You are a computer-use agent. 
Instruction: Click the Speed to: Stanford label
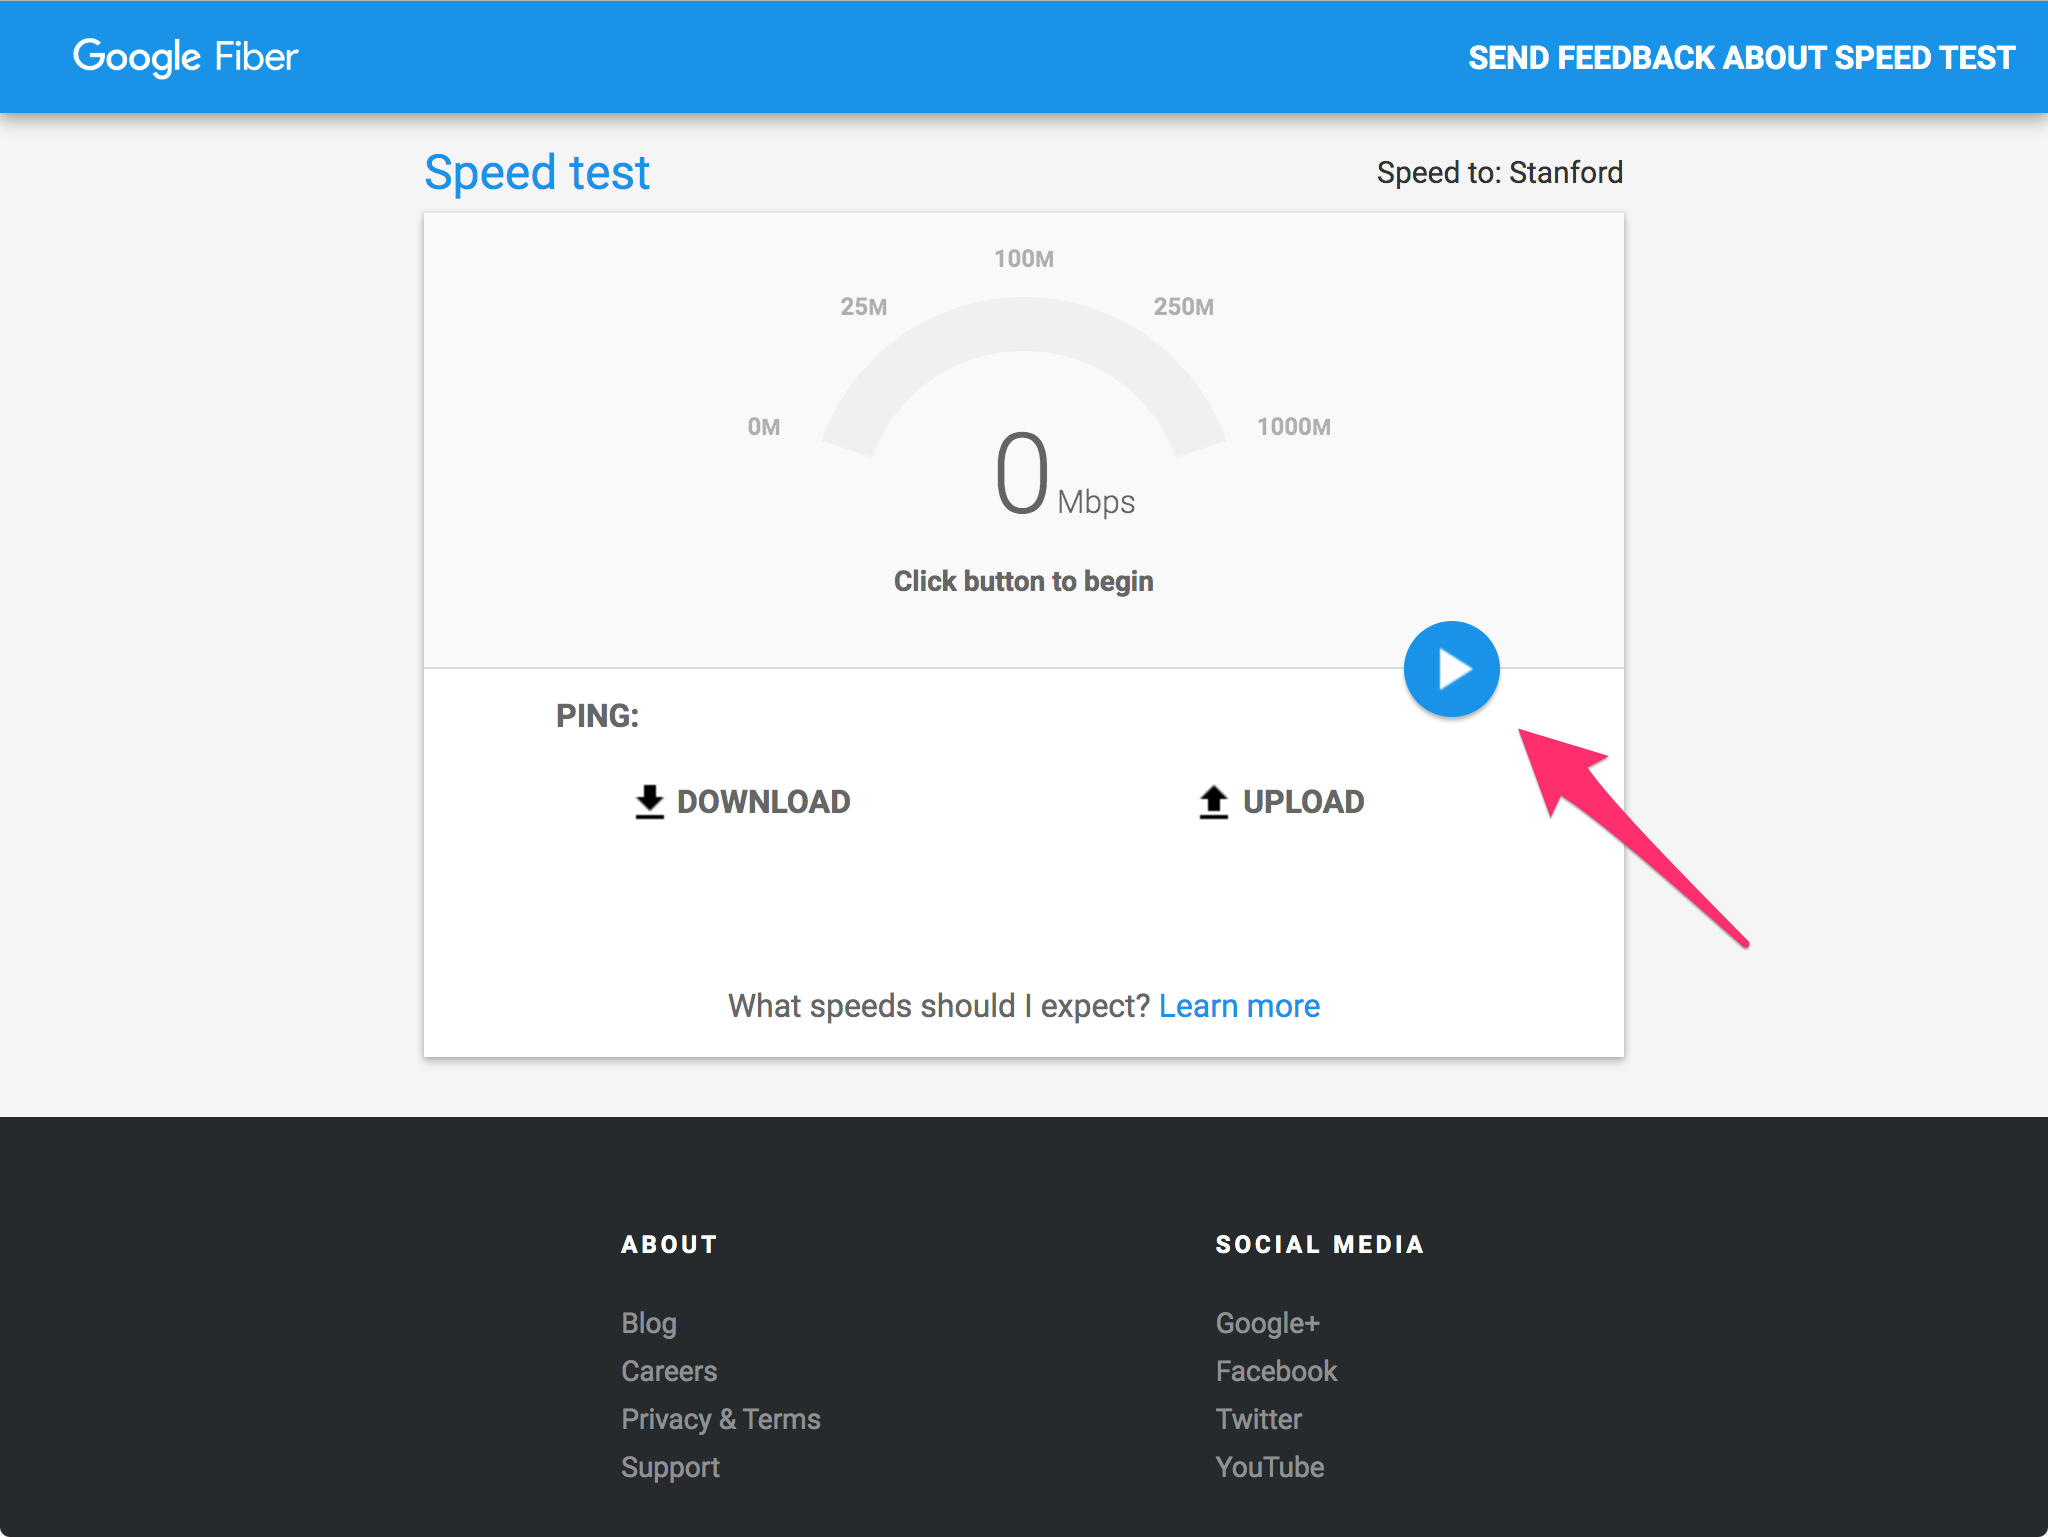tap(1499, 172)
